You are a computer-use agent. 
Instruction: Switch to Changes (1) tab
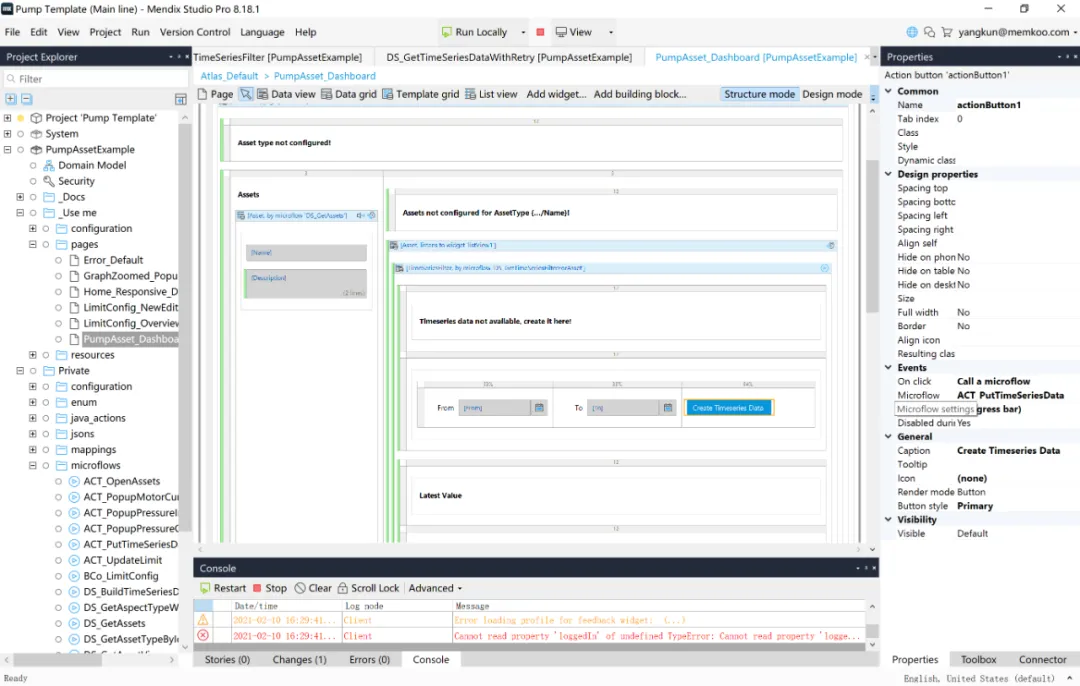tap(299, 660)
